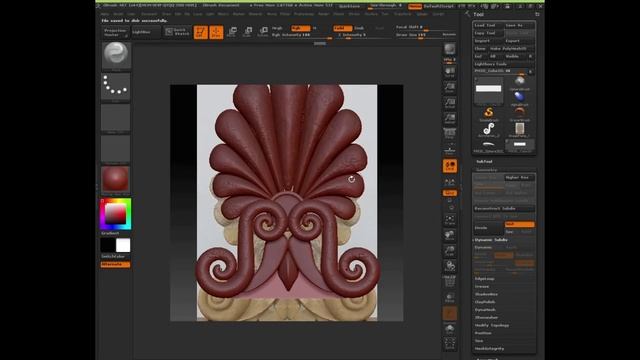Select the Rotate transform icon in top shelf

263,32
